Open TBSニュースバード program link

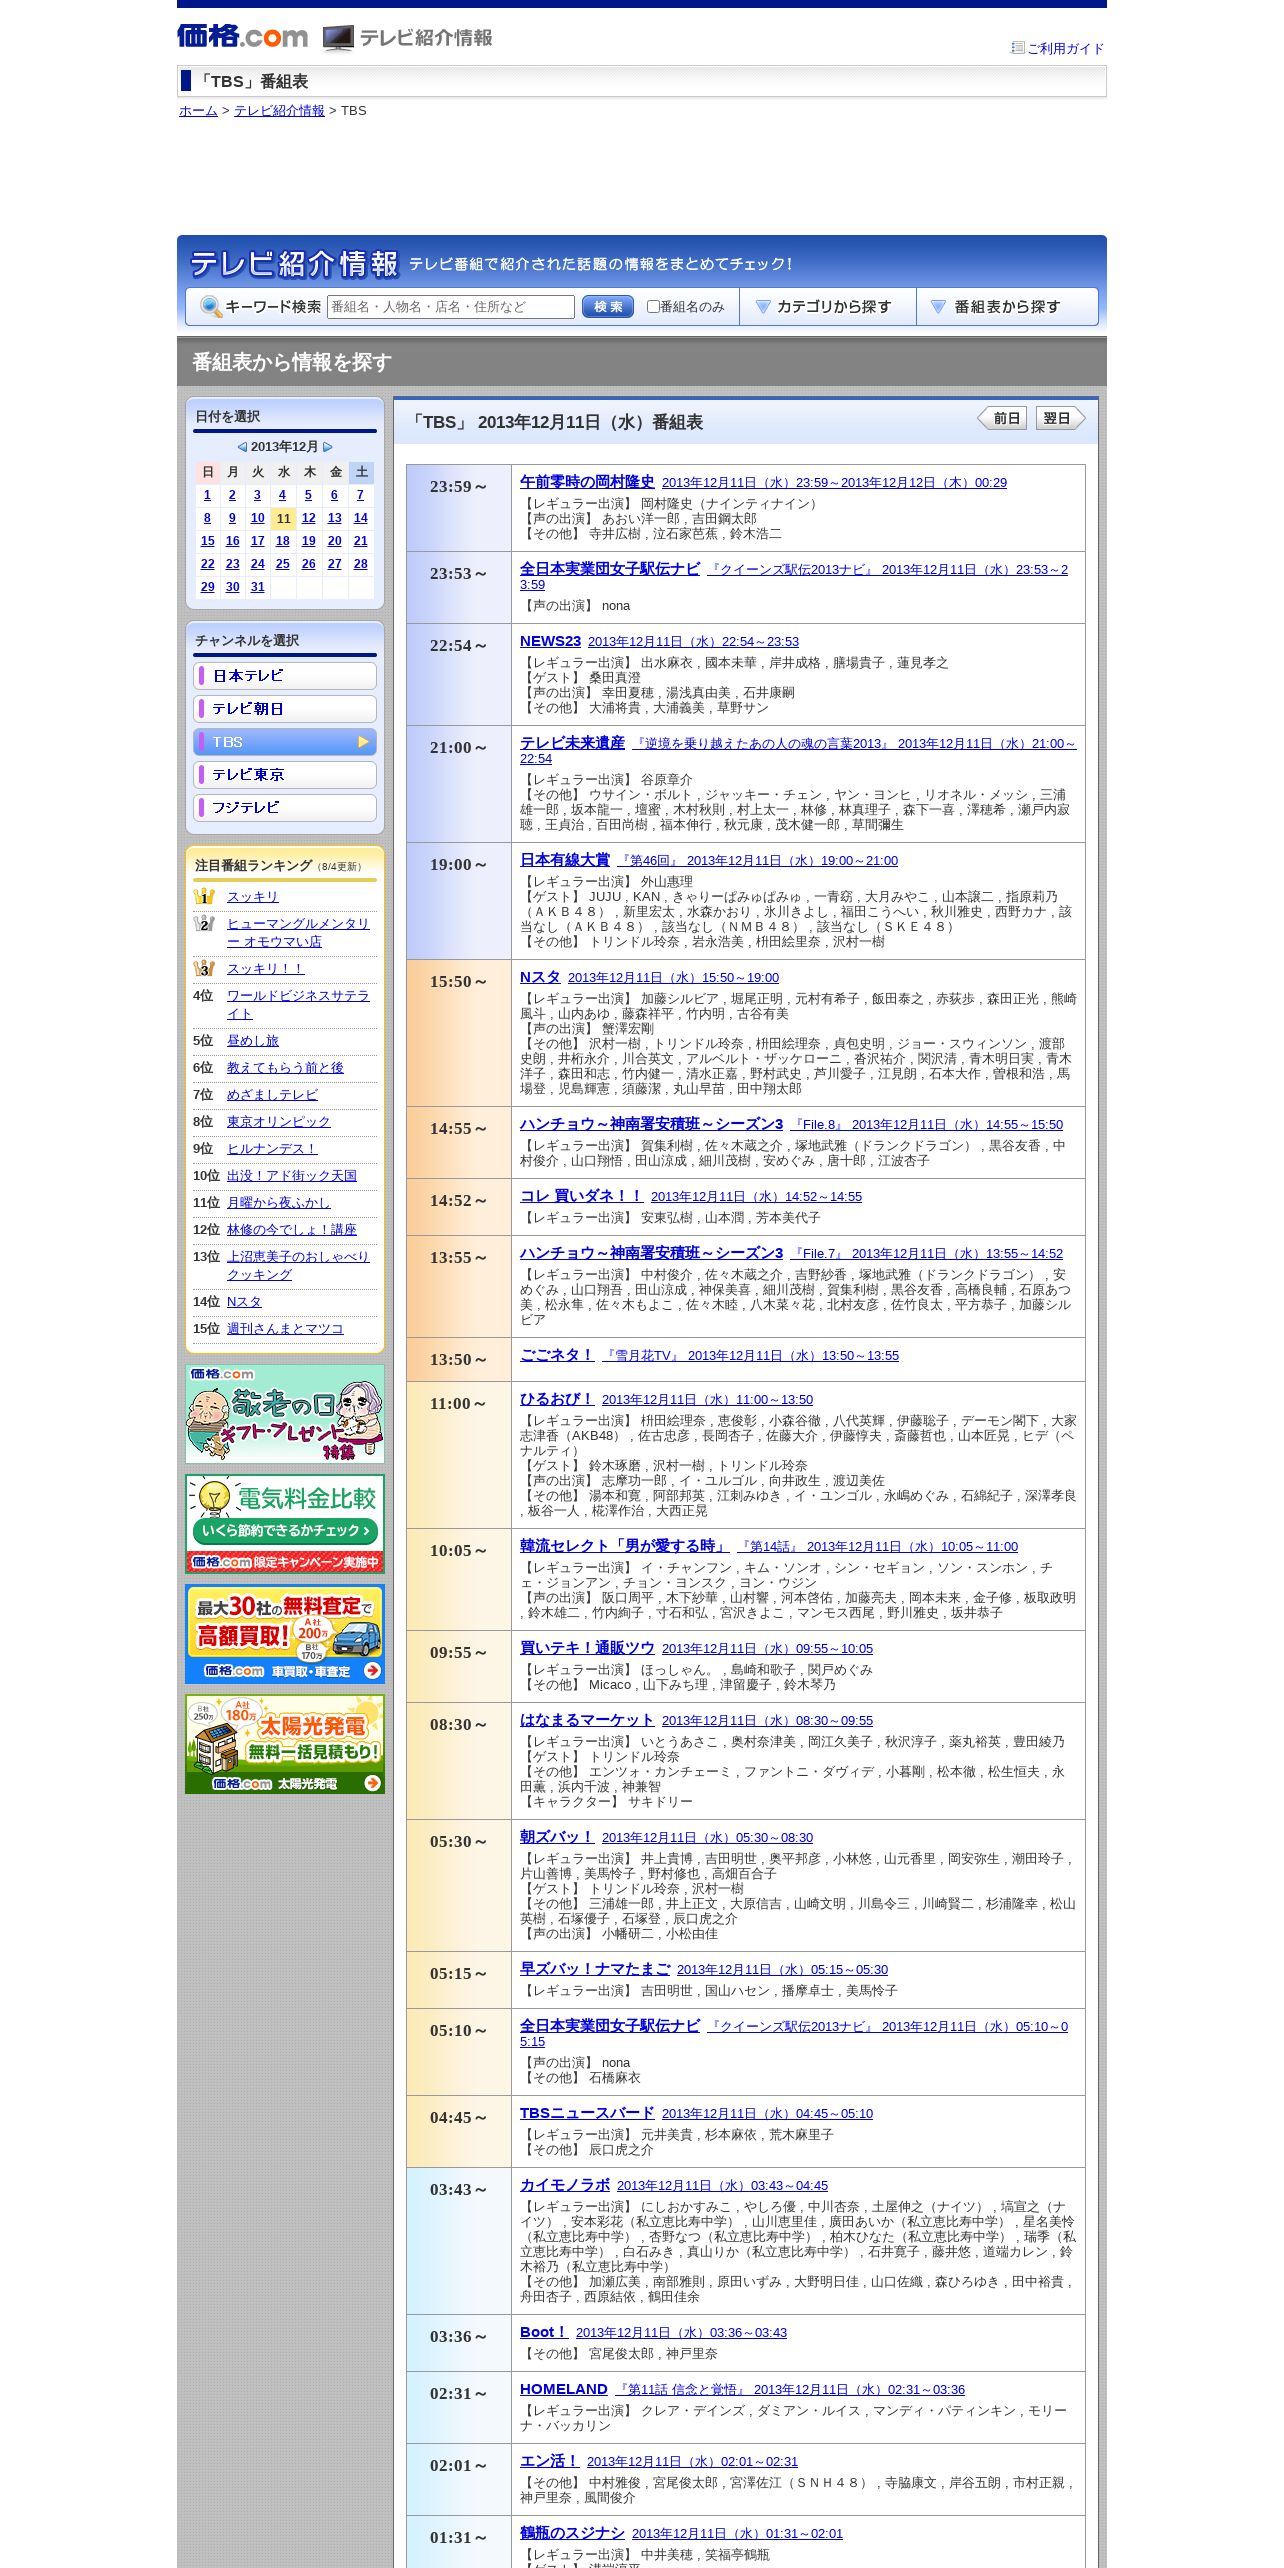tap(587, 2113)
